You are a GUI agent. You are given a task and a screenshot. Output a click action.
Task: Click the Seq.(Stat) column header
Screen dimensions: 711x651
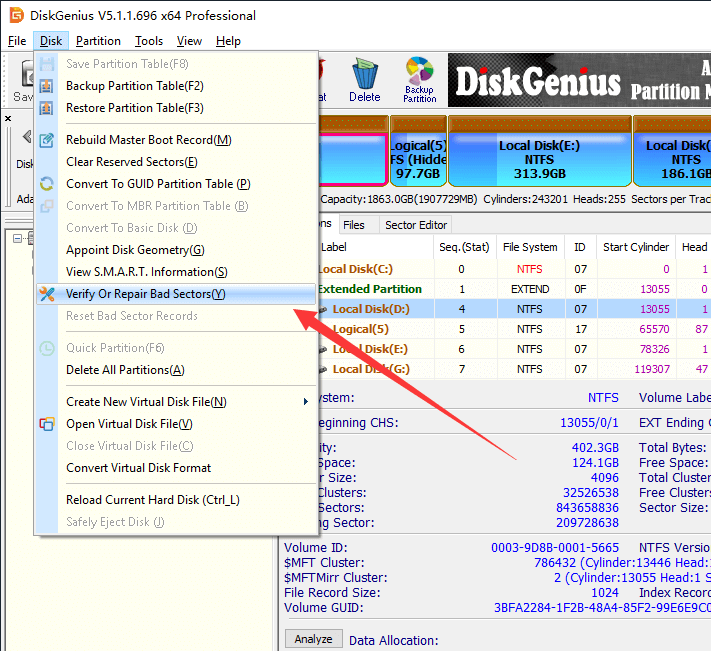464,247
